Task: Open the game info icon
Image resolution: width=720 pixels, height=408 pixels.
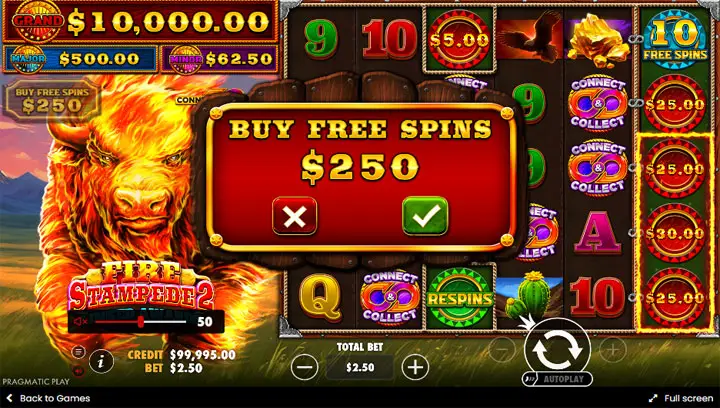Action: pos(101,361)
